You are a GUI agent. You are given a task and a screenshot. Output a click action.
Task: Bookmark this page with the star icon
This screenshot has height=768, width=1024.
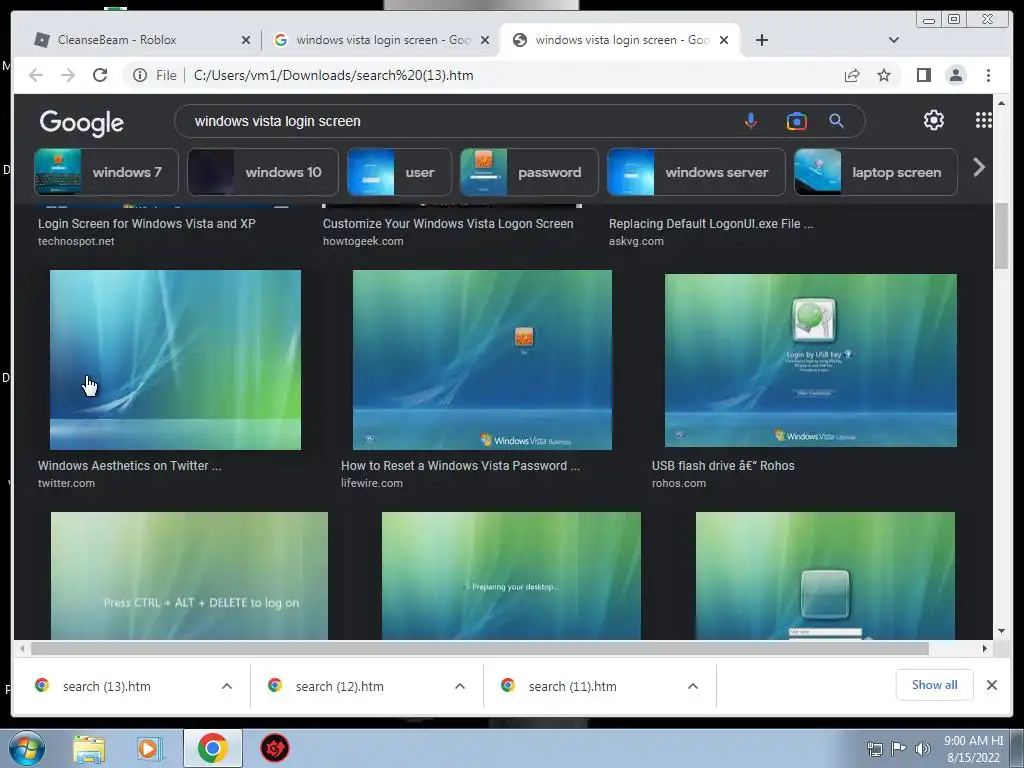pyautogui.click(x=884, y=76)
